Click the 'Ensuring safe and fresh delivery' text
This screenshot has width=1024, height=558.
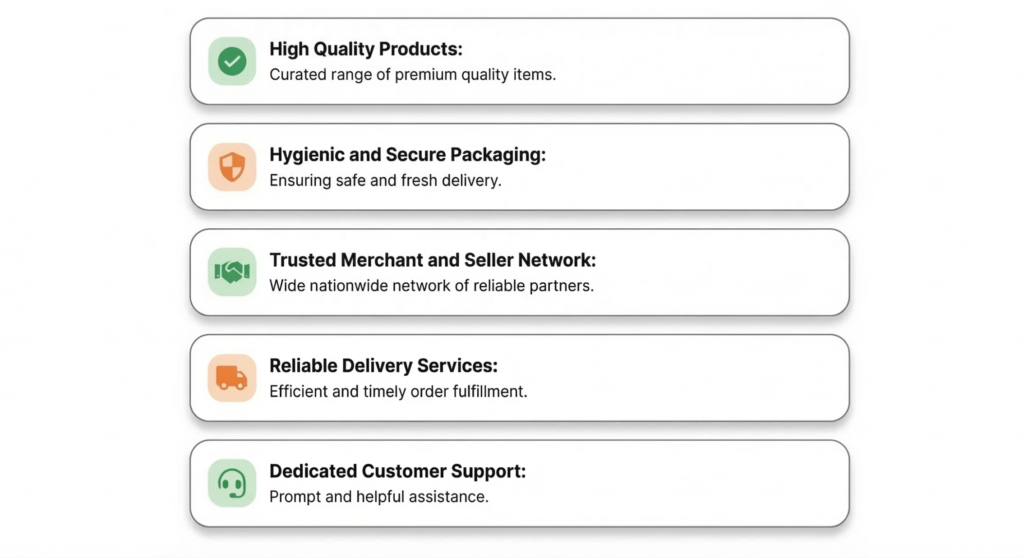[385, 181]
